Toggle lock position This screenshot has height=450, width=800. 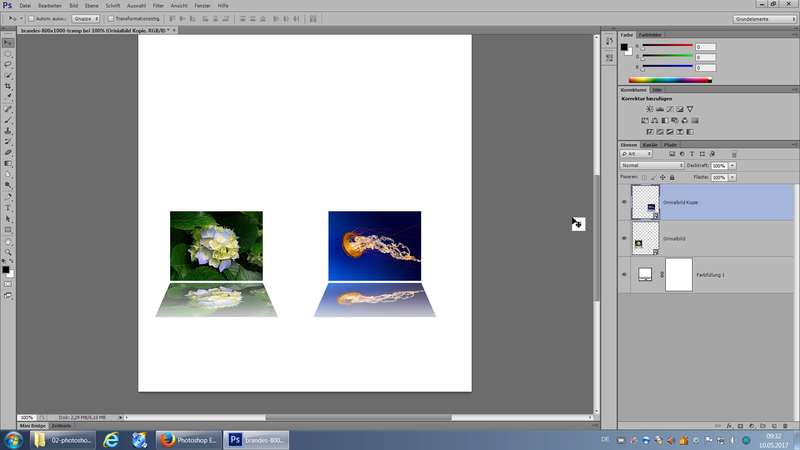coord(663,178)
